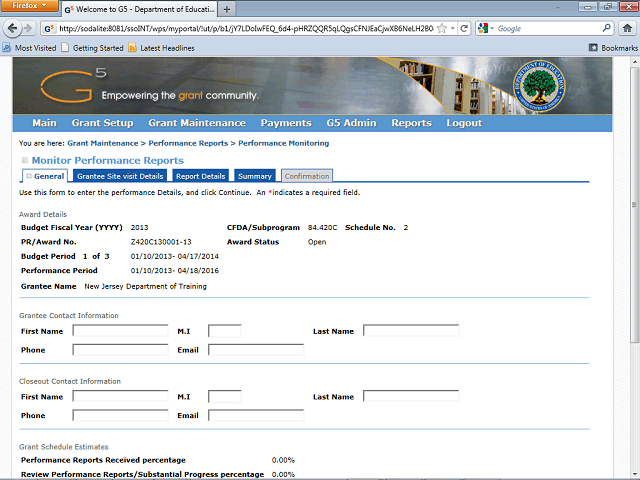
Task: Open the Bookmarks toolbar button
Action: point(613,48)
